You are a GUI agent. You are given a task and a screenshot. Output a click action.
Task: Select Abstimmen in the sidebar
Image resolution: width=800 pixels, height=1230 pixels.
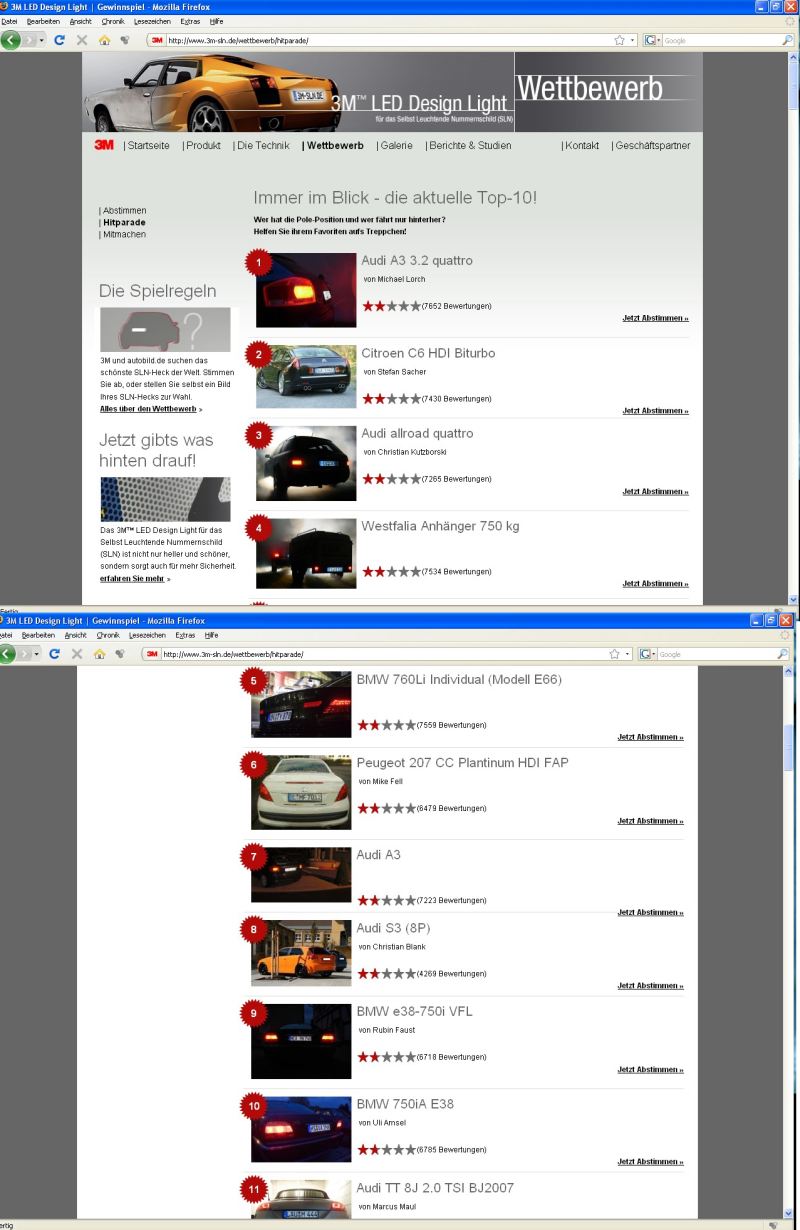[124, 211]
